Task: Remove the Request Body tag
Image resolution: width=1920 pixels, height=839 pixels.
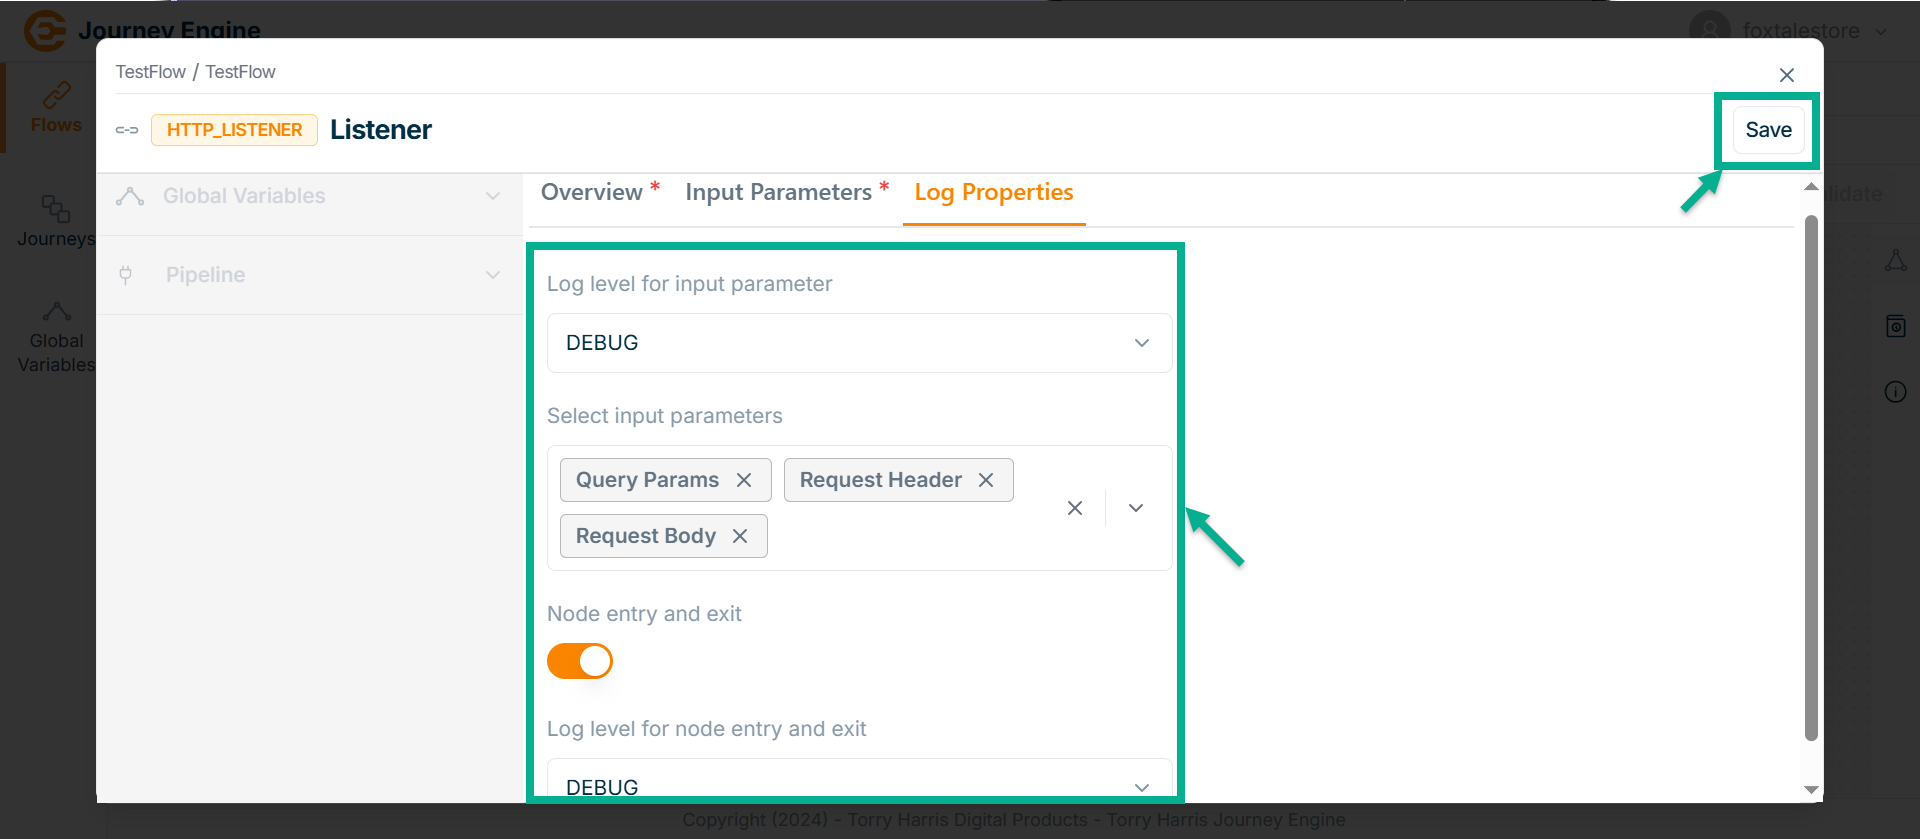Action: (740, 536)
